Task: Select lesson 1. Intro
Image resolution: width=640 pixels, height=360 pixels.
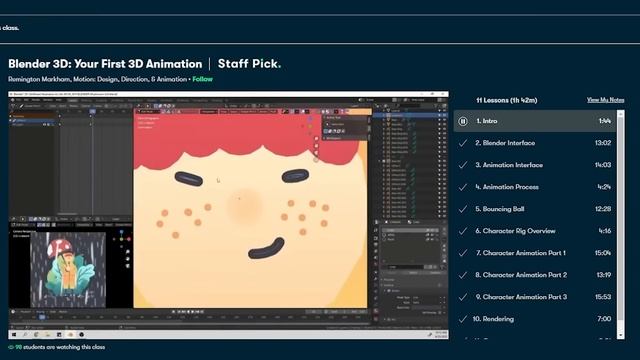Action: point(535,121)
